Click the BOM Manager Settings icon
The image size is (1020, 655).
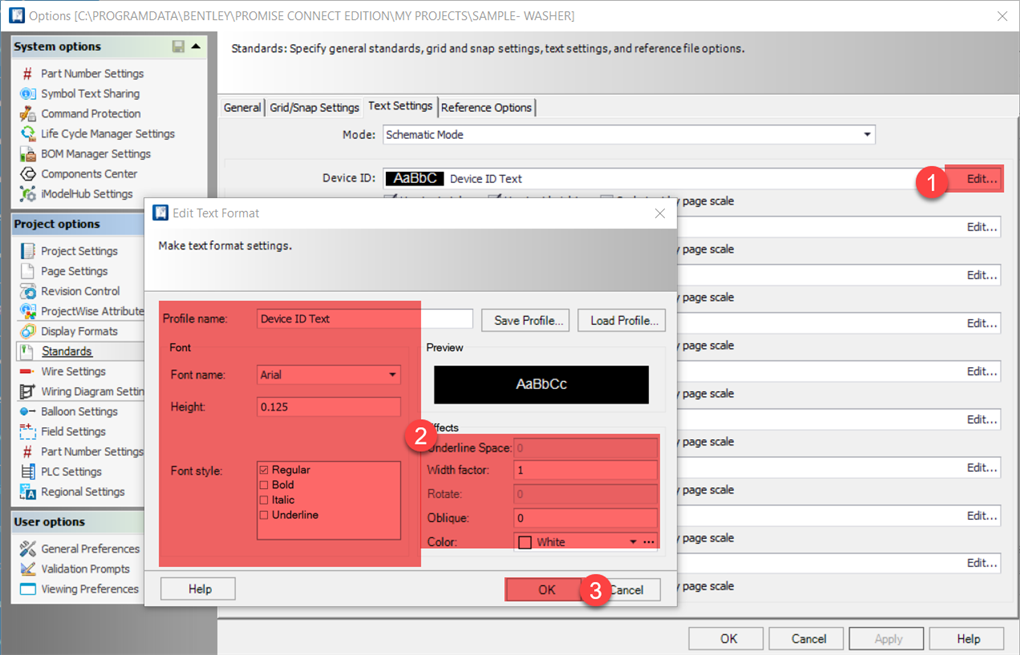[27, 154]
